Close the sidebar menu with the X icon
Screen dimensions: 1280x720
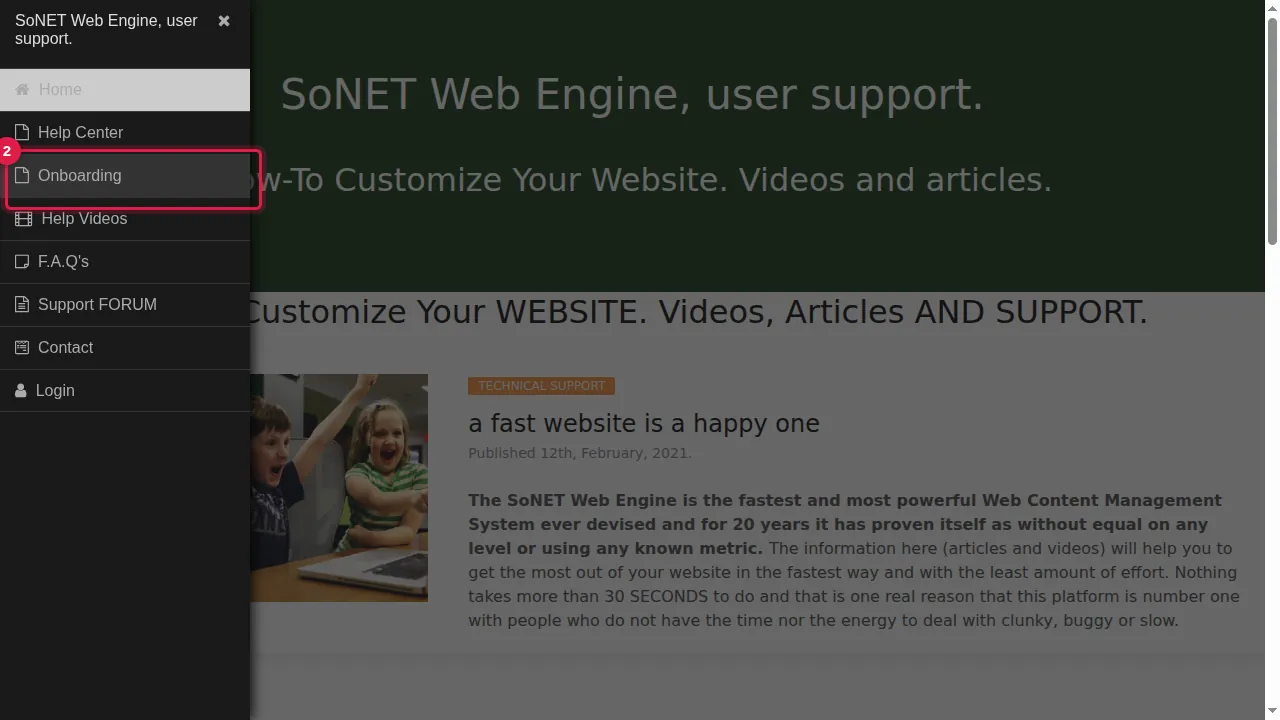tap(224, 21)
